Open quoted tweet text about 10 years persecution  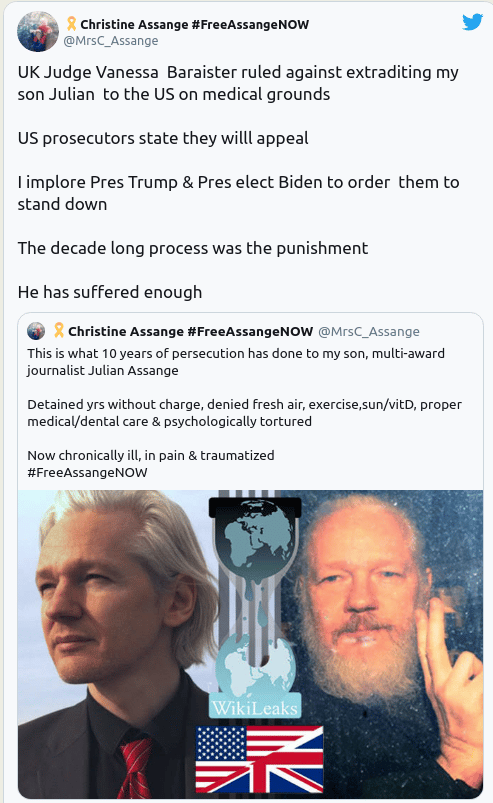point(236,362)
